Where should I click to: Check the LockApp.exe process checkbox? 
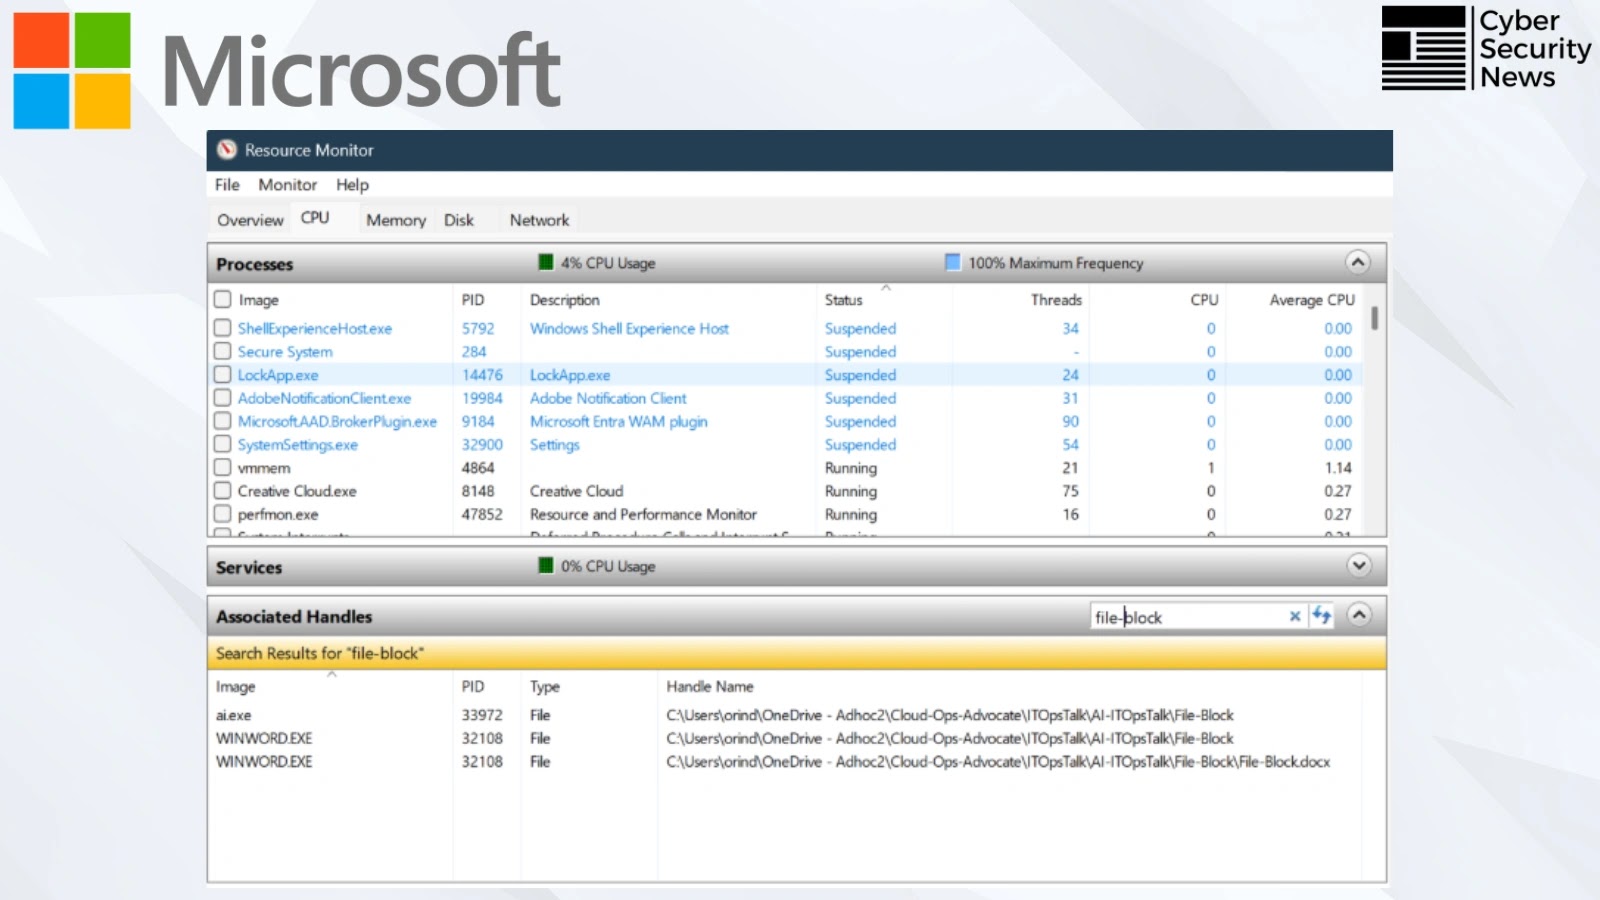(x=222, y=374)
